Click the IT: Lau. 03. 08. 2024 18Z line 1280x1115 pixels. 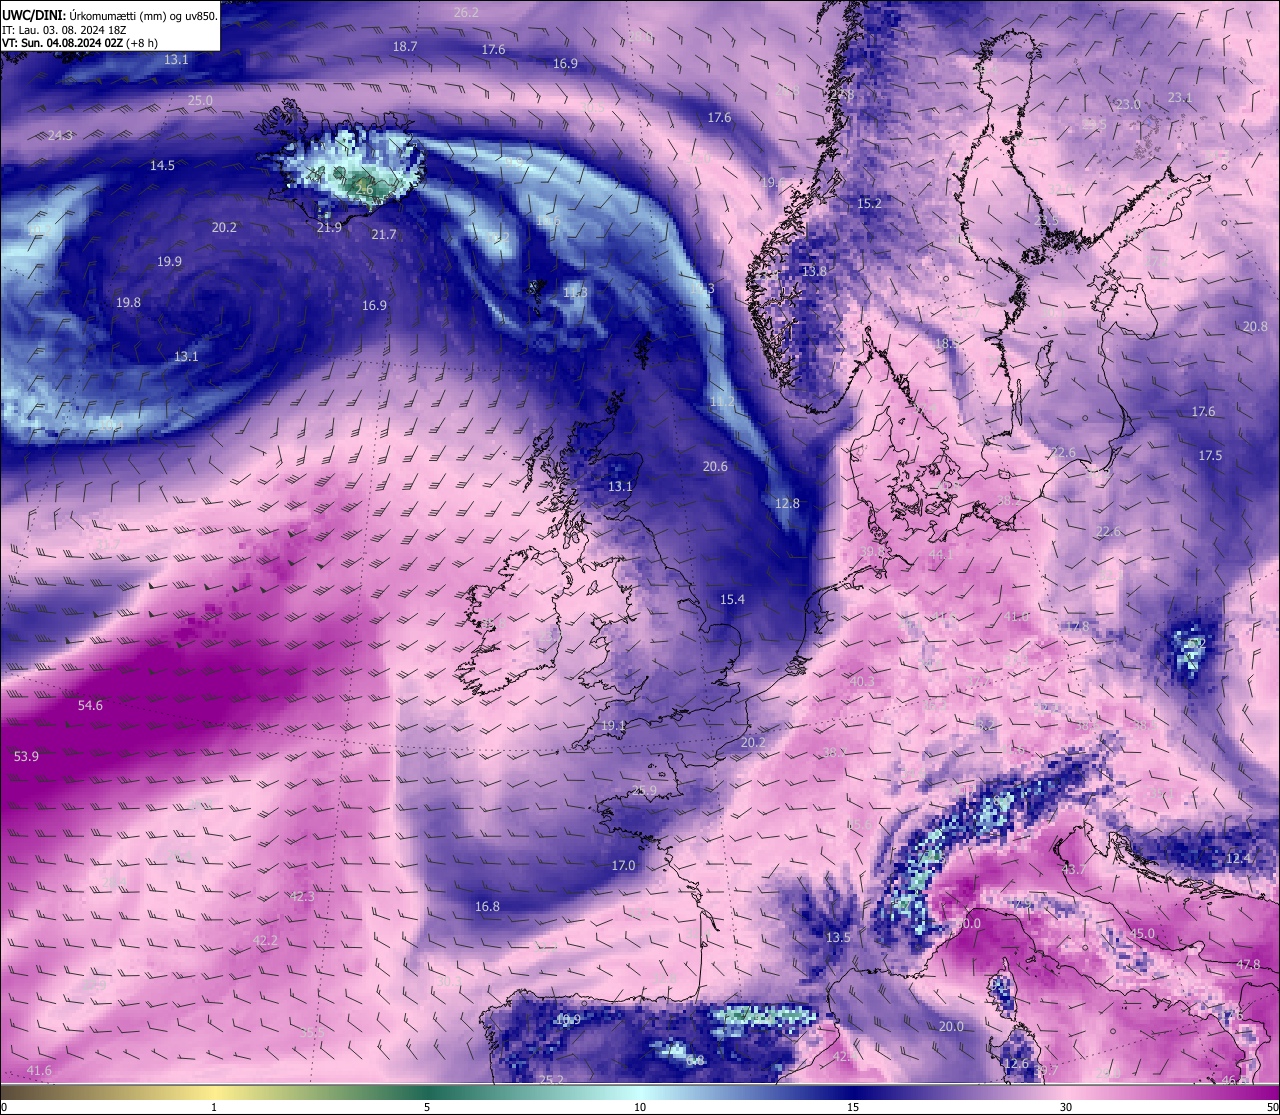tap(64, 30)
